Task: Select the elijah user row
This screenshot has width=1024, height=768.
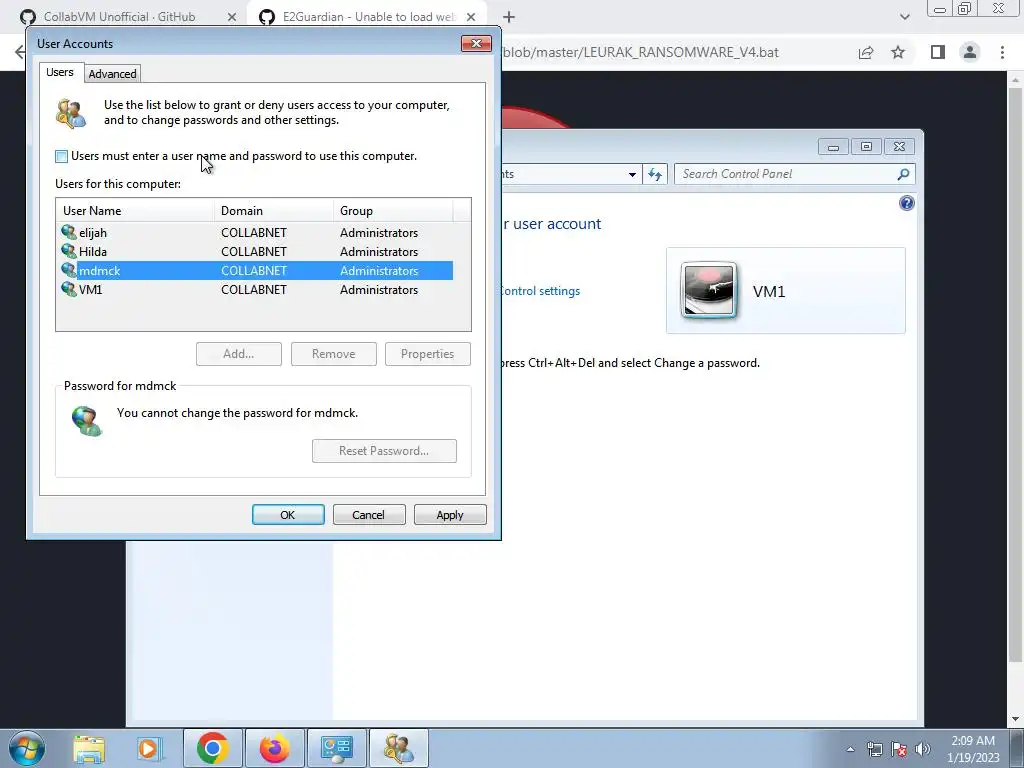Action: click(x=255, y=232)
